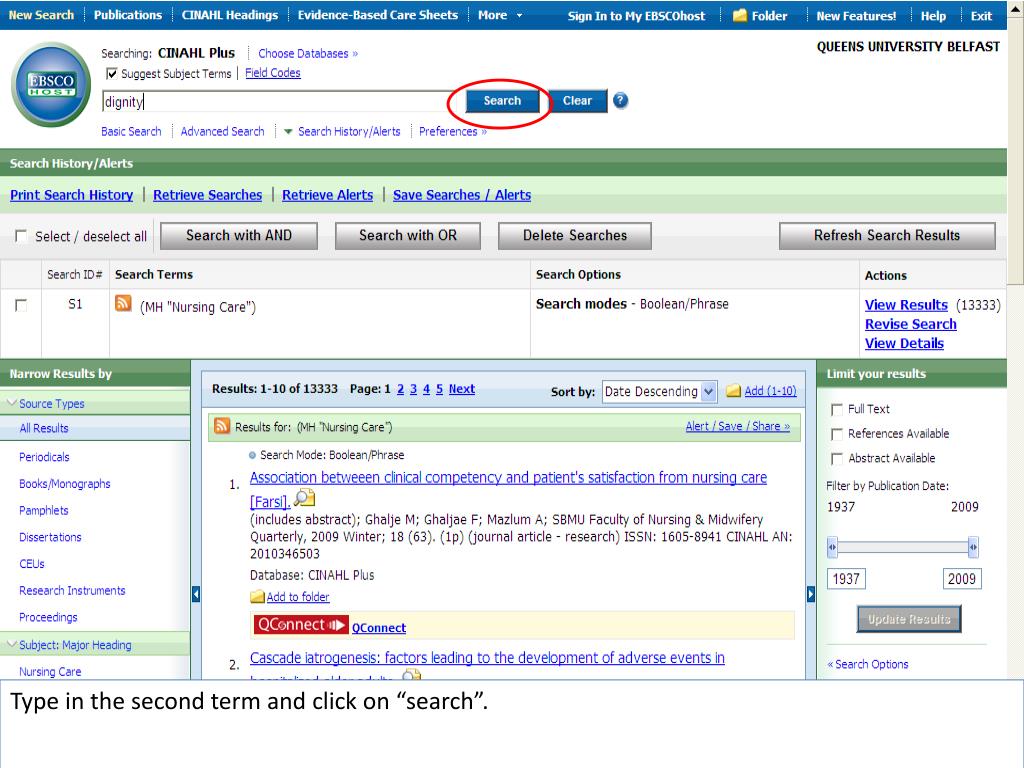Click folder icon beside Add (1-10)

(734, 391)
